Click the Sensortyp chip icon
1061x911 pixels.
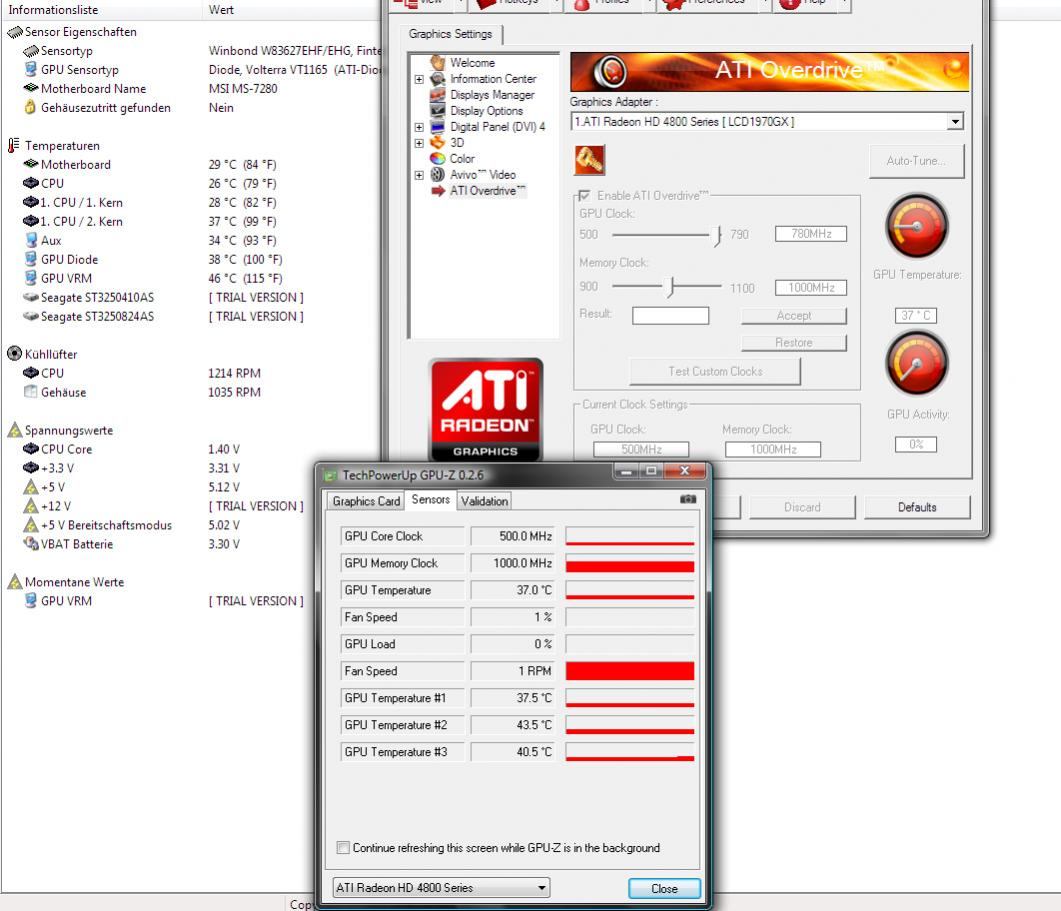tap(30, 51)
